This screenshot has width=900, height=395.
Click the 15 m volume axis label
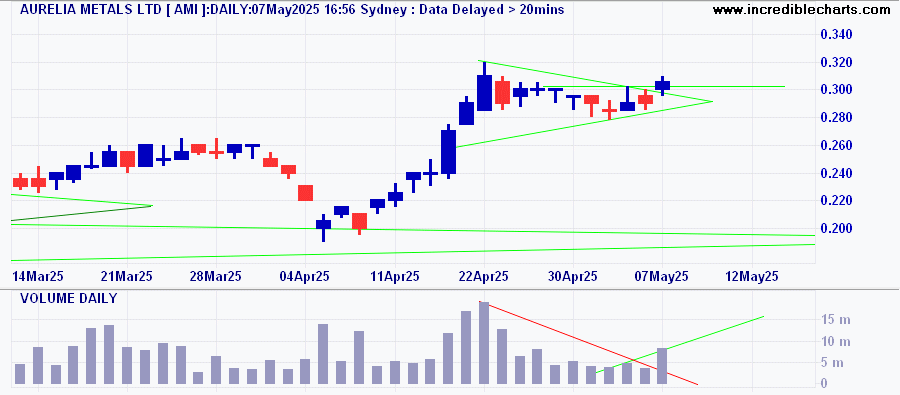pyautogui.click(x=837, y=320)
